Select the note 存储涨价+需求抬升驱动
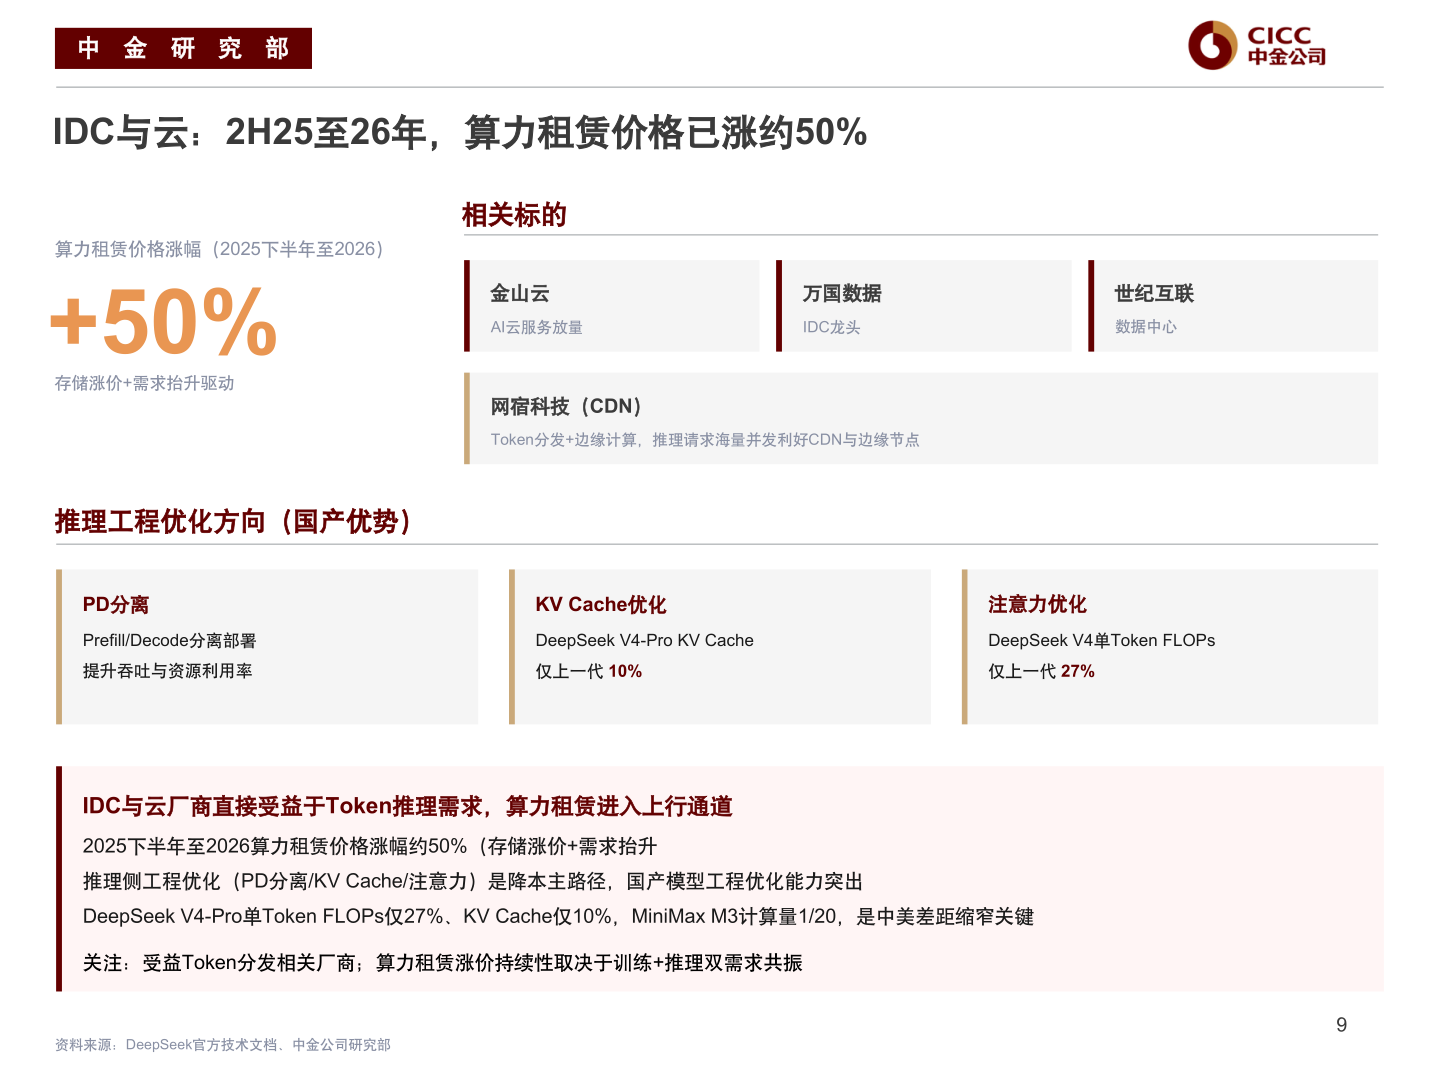The height and width of the screenshot is (1080, 1440). [144, 383]
